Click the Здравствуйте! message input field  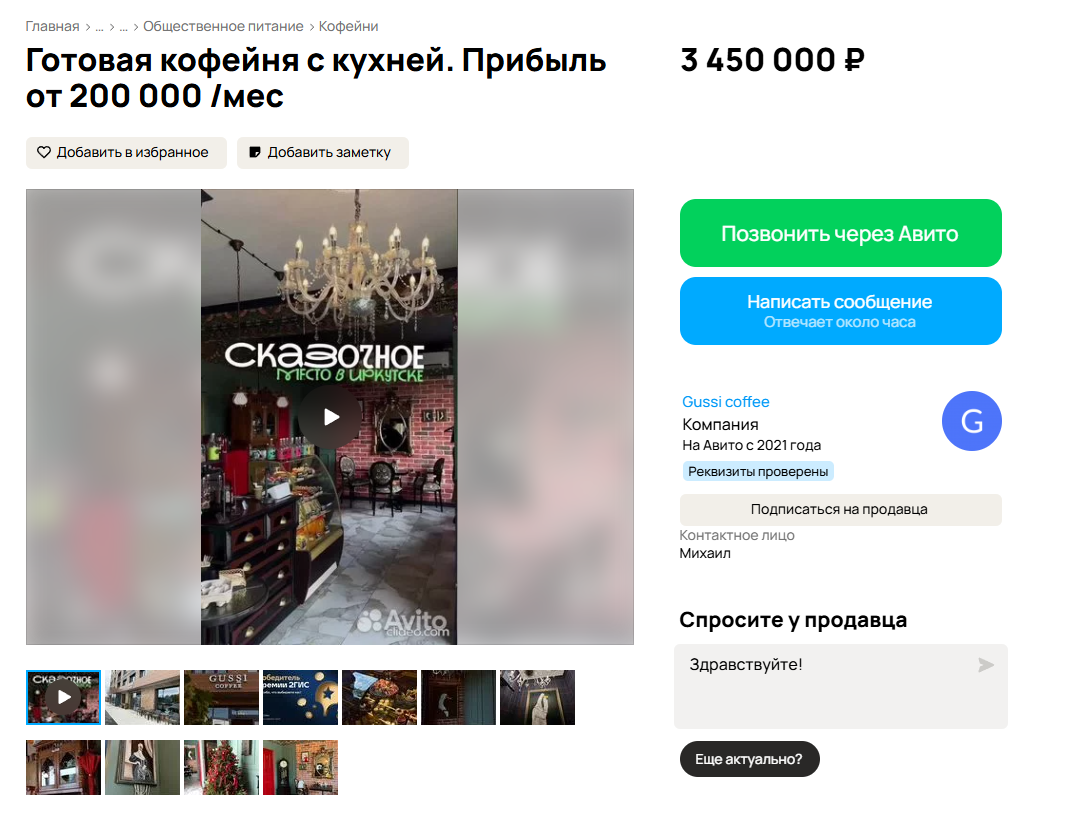pos(840,686)
